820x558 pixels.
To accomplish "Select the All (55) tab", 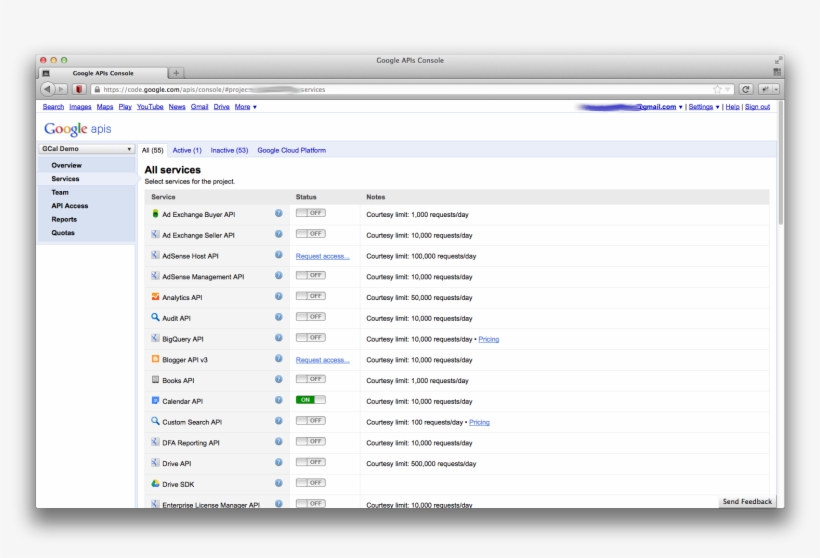I will (x=152, y=150).
